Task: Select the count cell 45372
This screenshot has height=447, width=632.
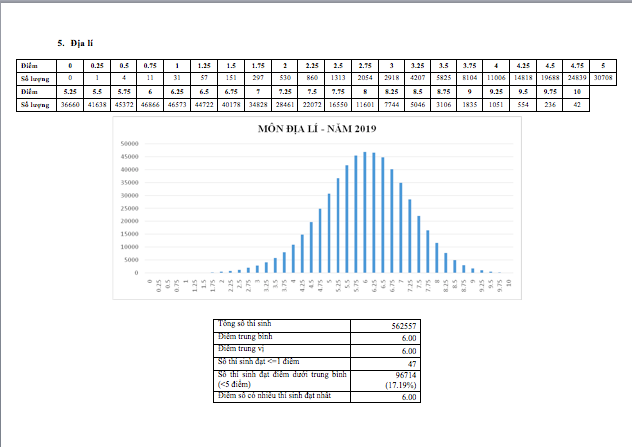Action: click(x=124, y=105)
